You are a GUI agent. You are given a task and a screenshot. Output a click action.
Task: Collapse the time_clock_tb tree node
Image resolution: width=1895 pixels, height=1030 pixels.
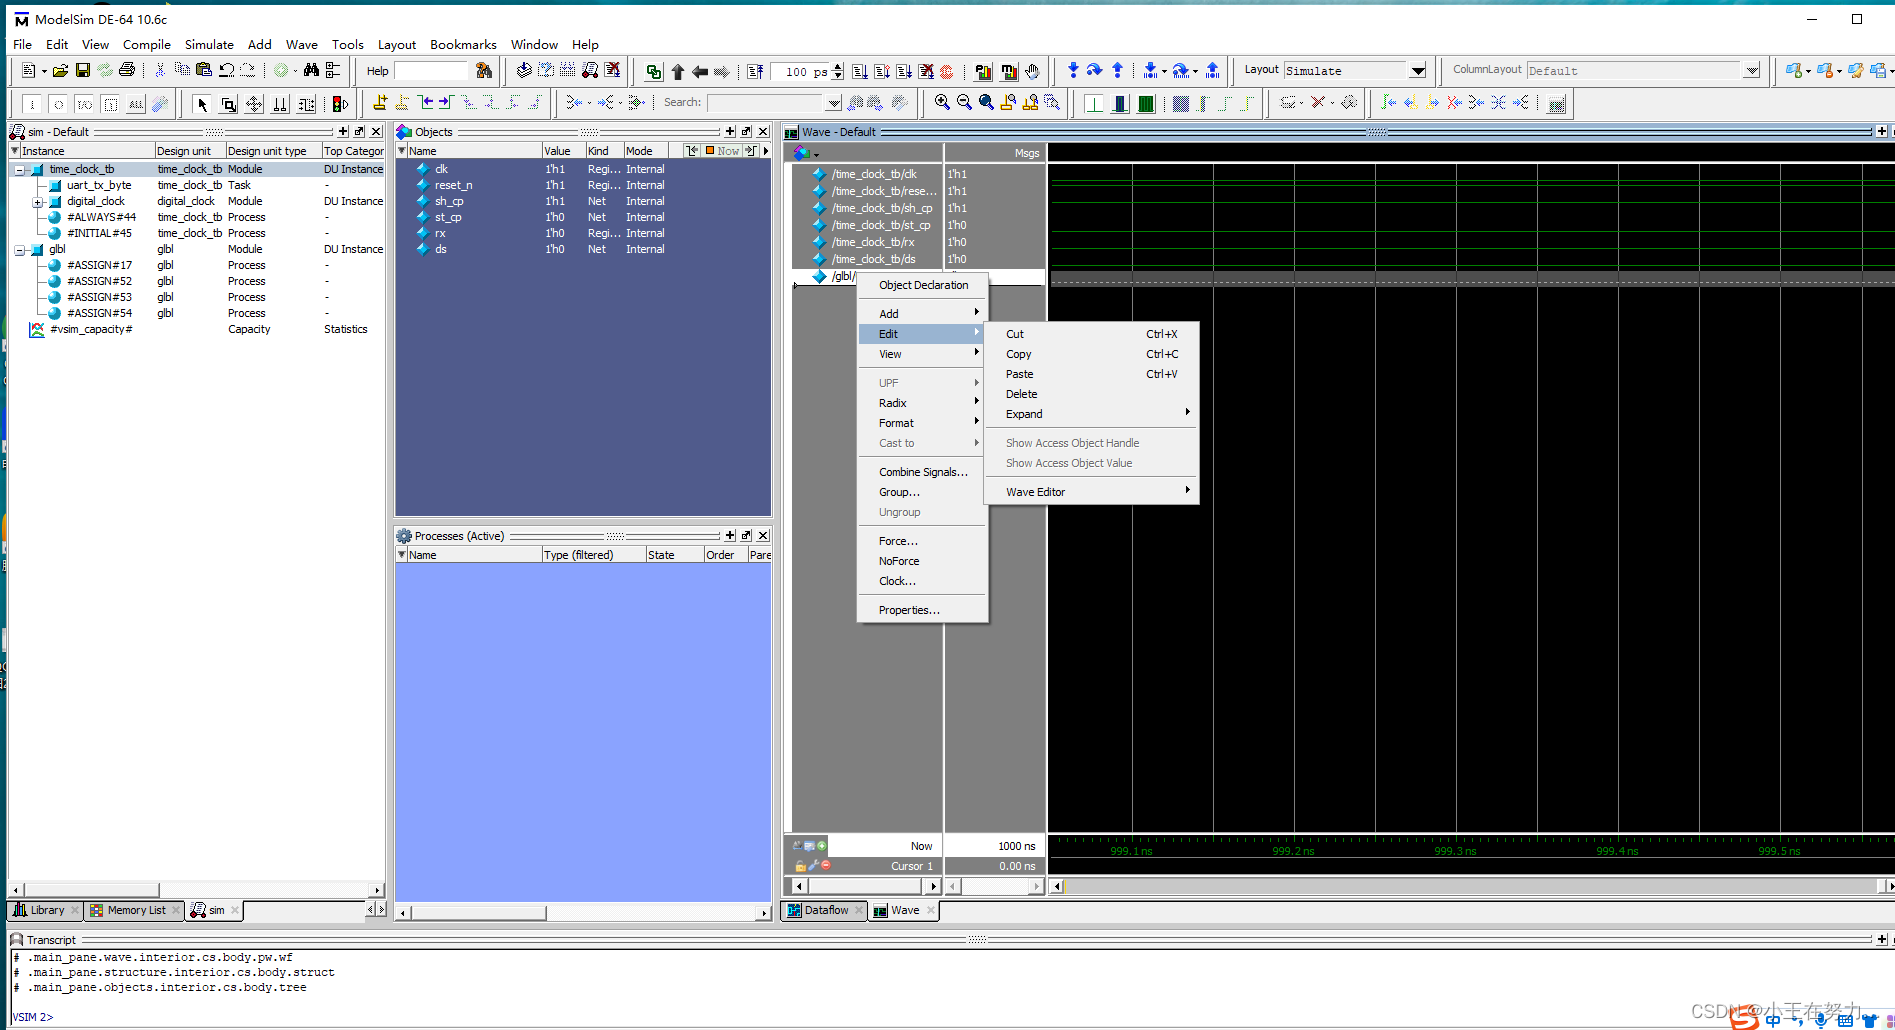[x=19, y=170]
